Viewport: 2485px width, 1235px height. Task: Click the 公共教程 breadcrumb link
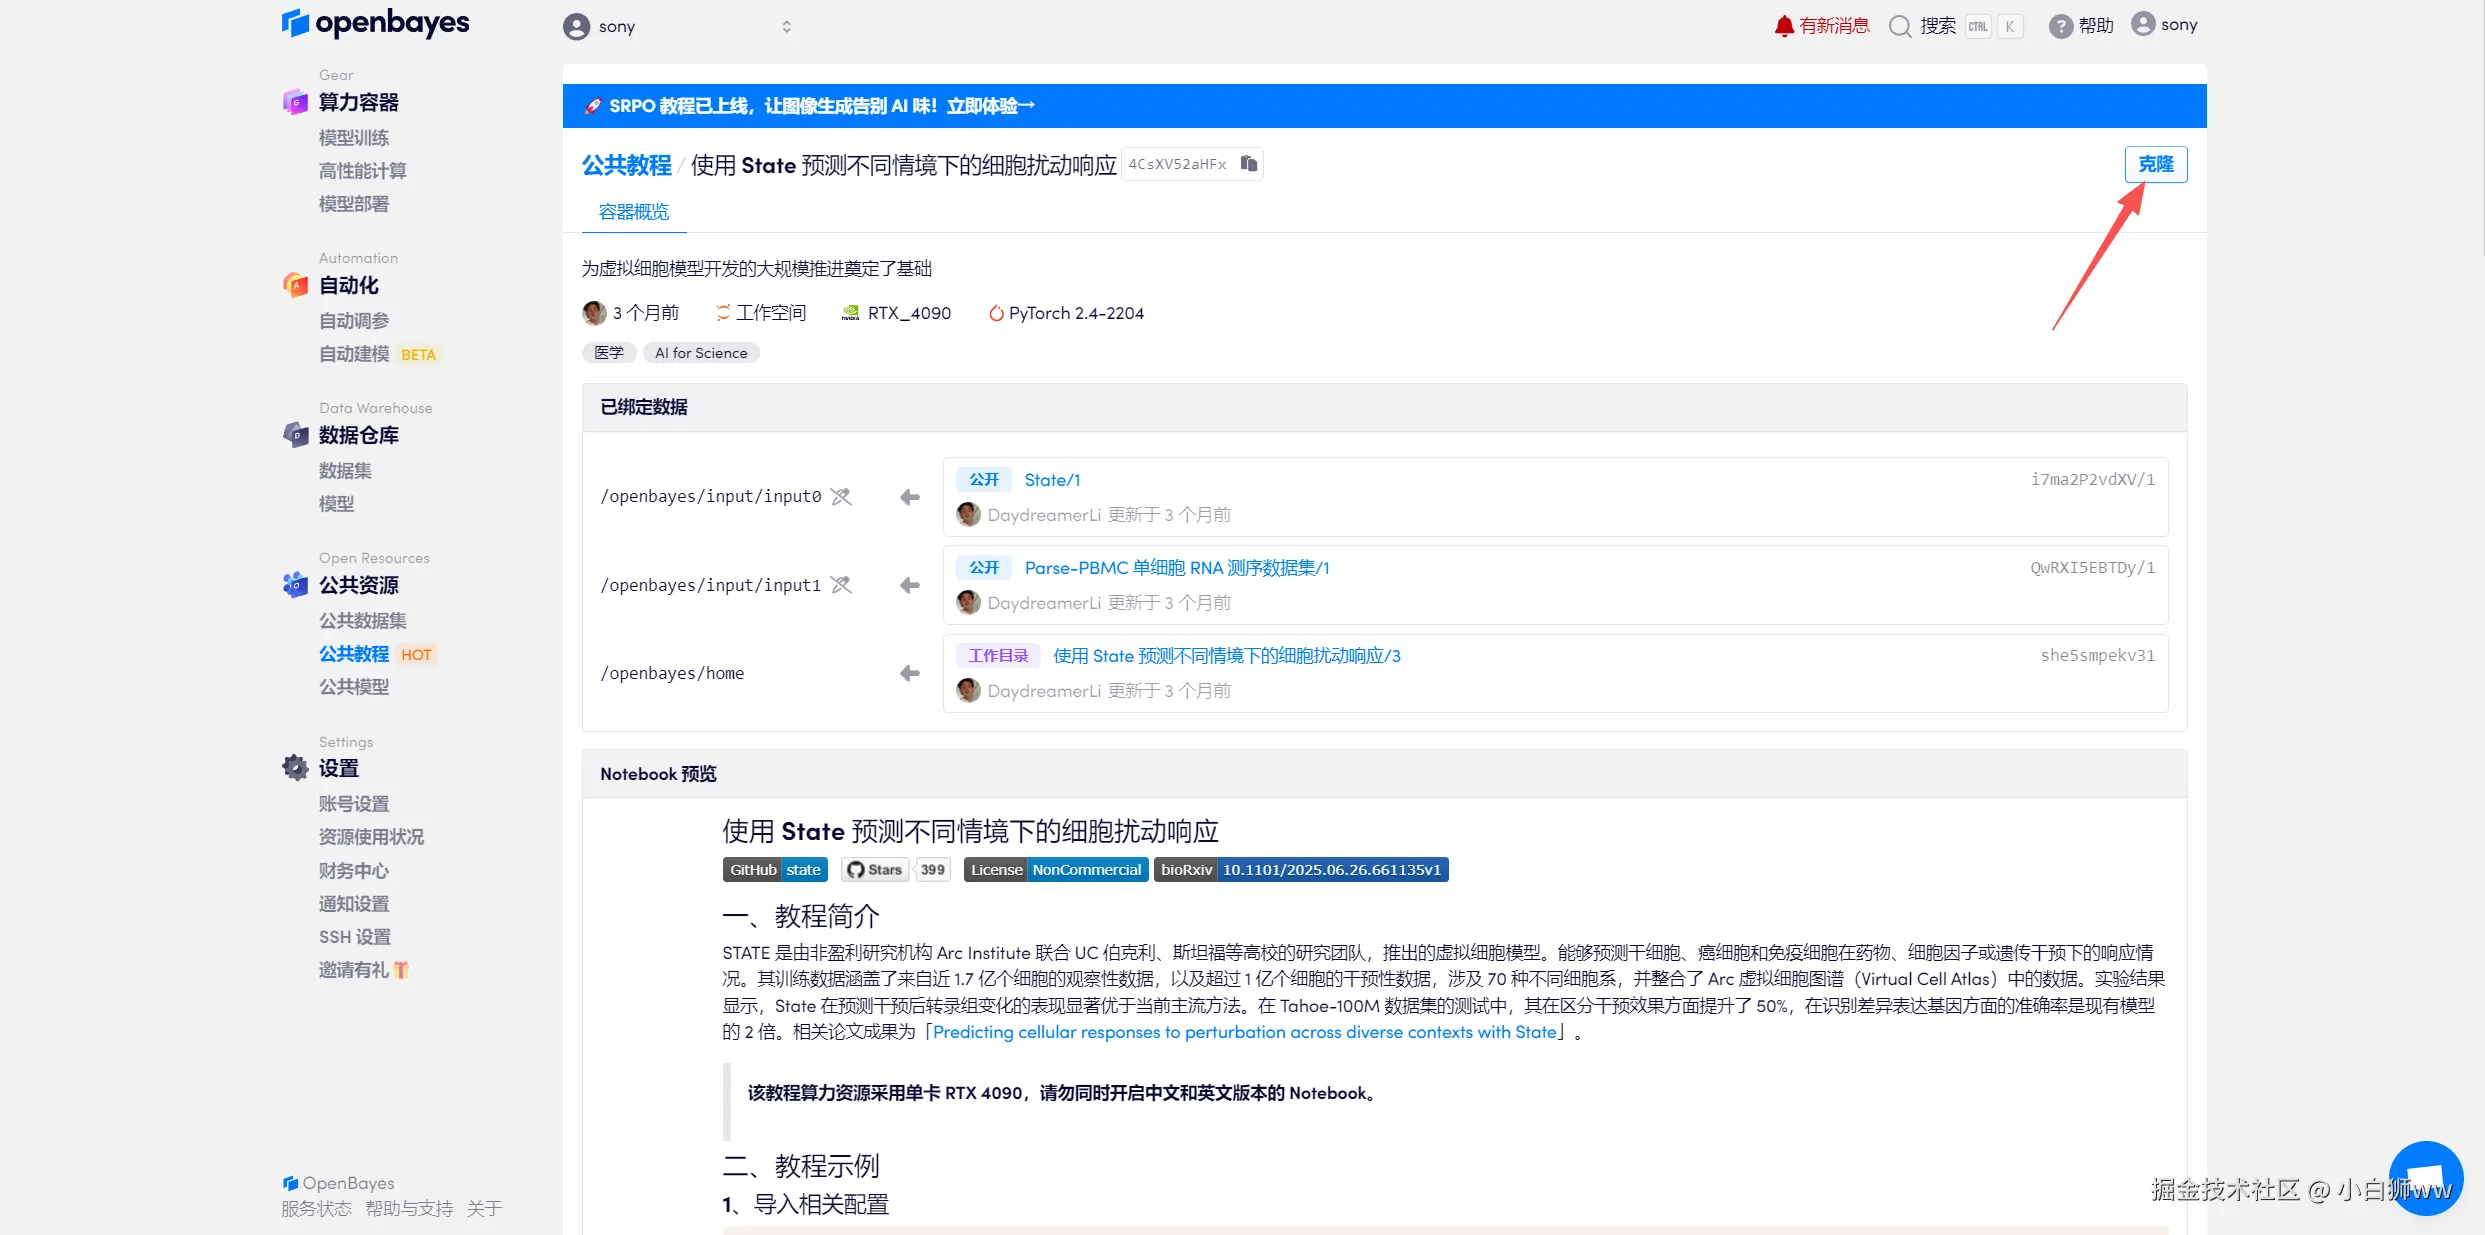[x=627, y=165]
